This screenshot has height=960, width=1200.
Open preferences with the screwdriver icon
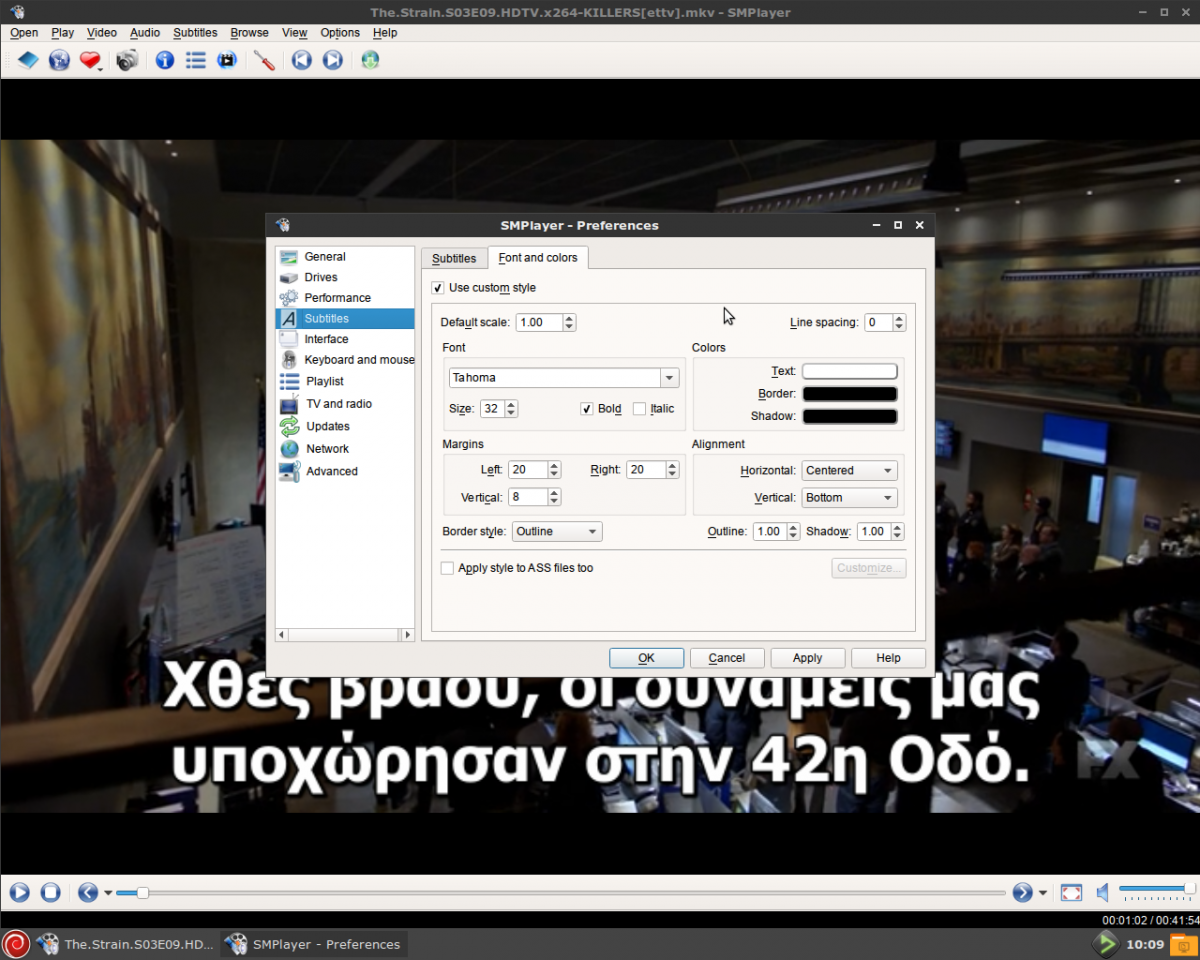265,60
